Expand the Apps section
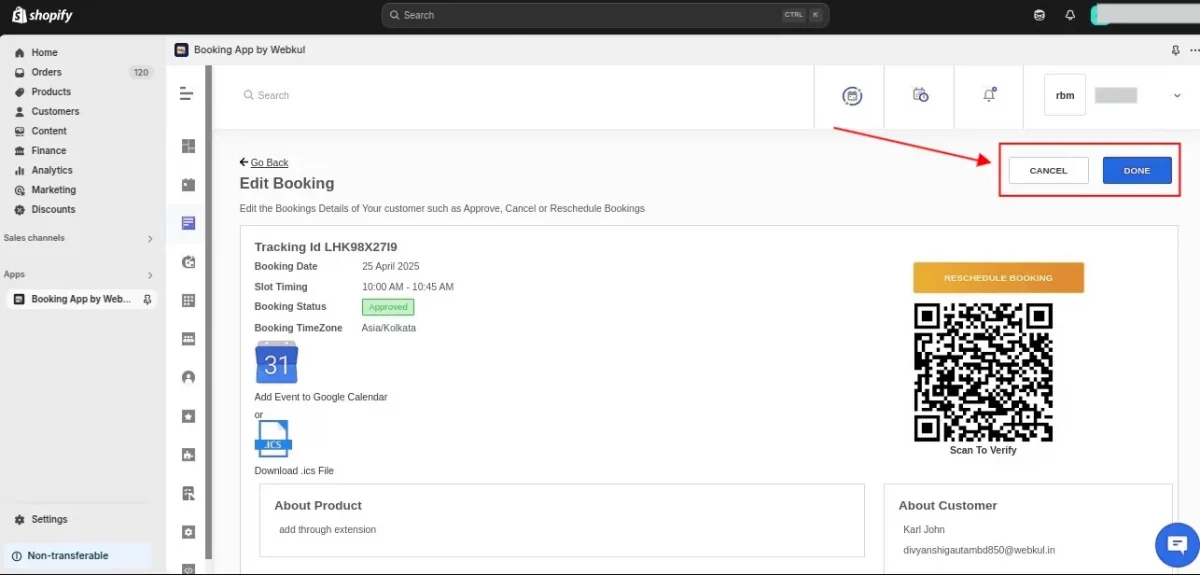This screenshot has height=575, width=1200. pyautogui.click(x=150, y=275)
